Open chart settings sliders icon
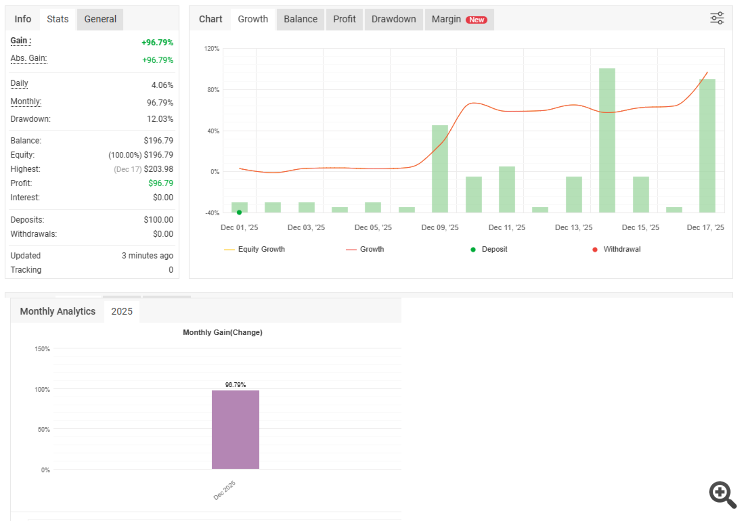Viewport: 750px width, 521px height. coord(717,18)
